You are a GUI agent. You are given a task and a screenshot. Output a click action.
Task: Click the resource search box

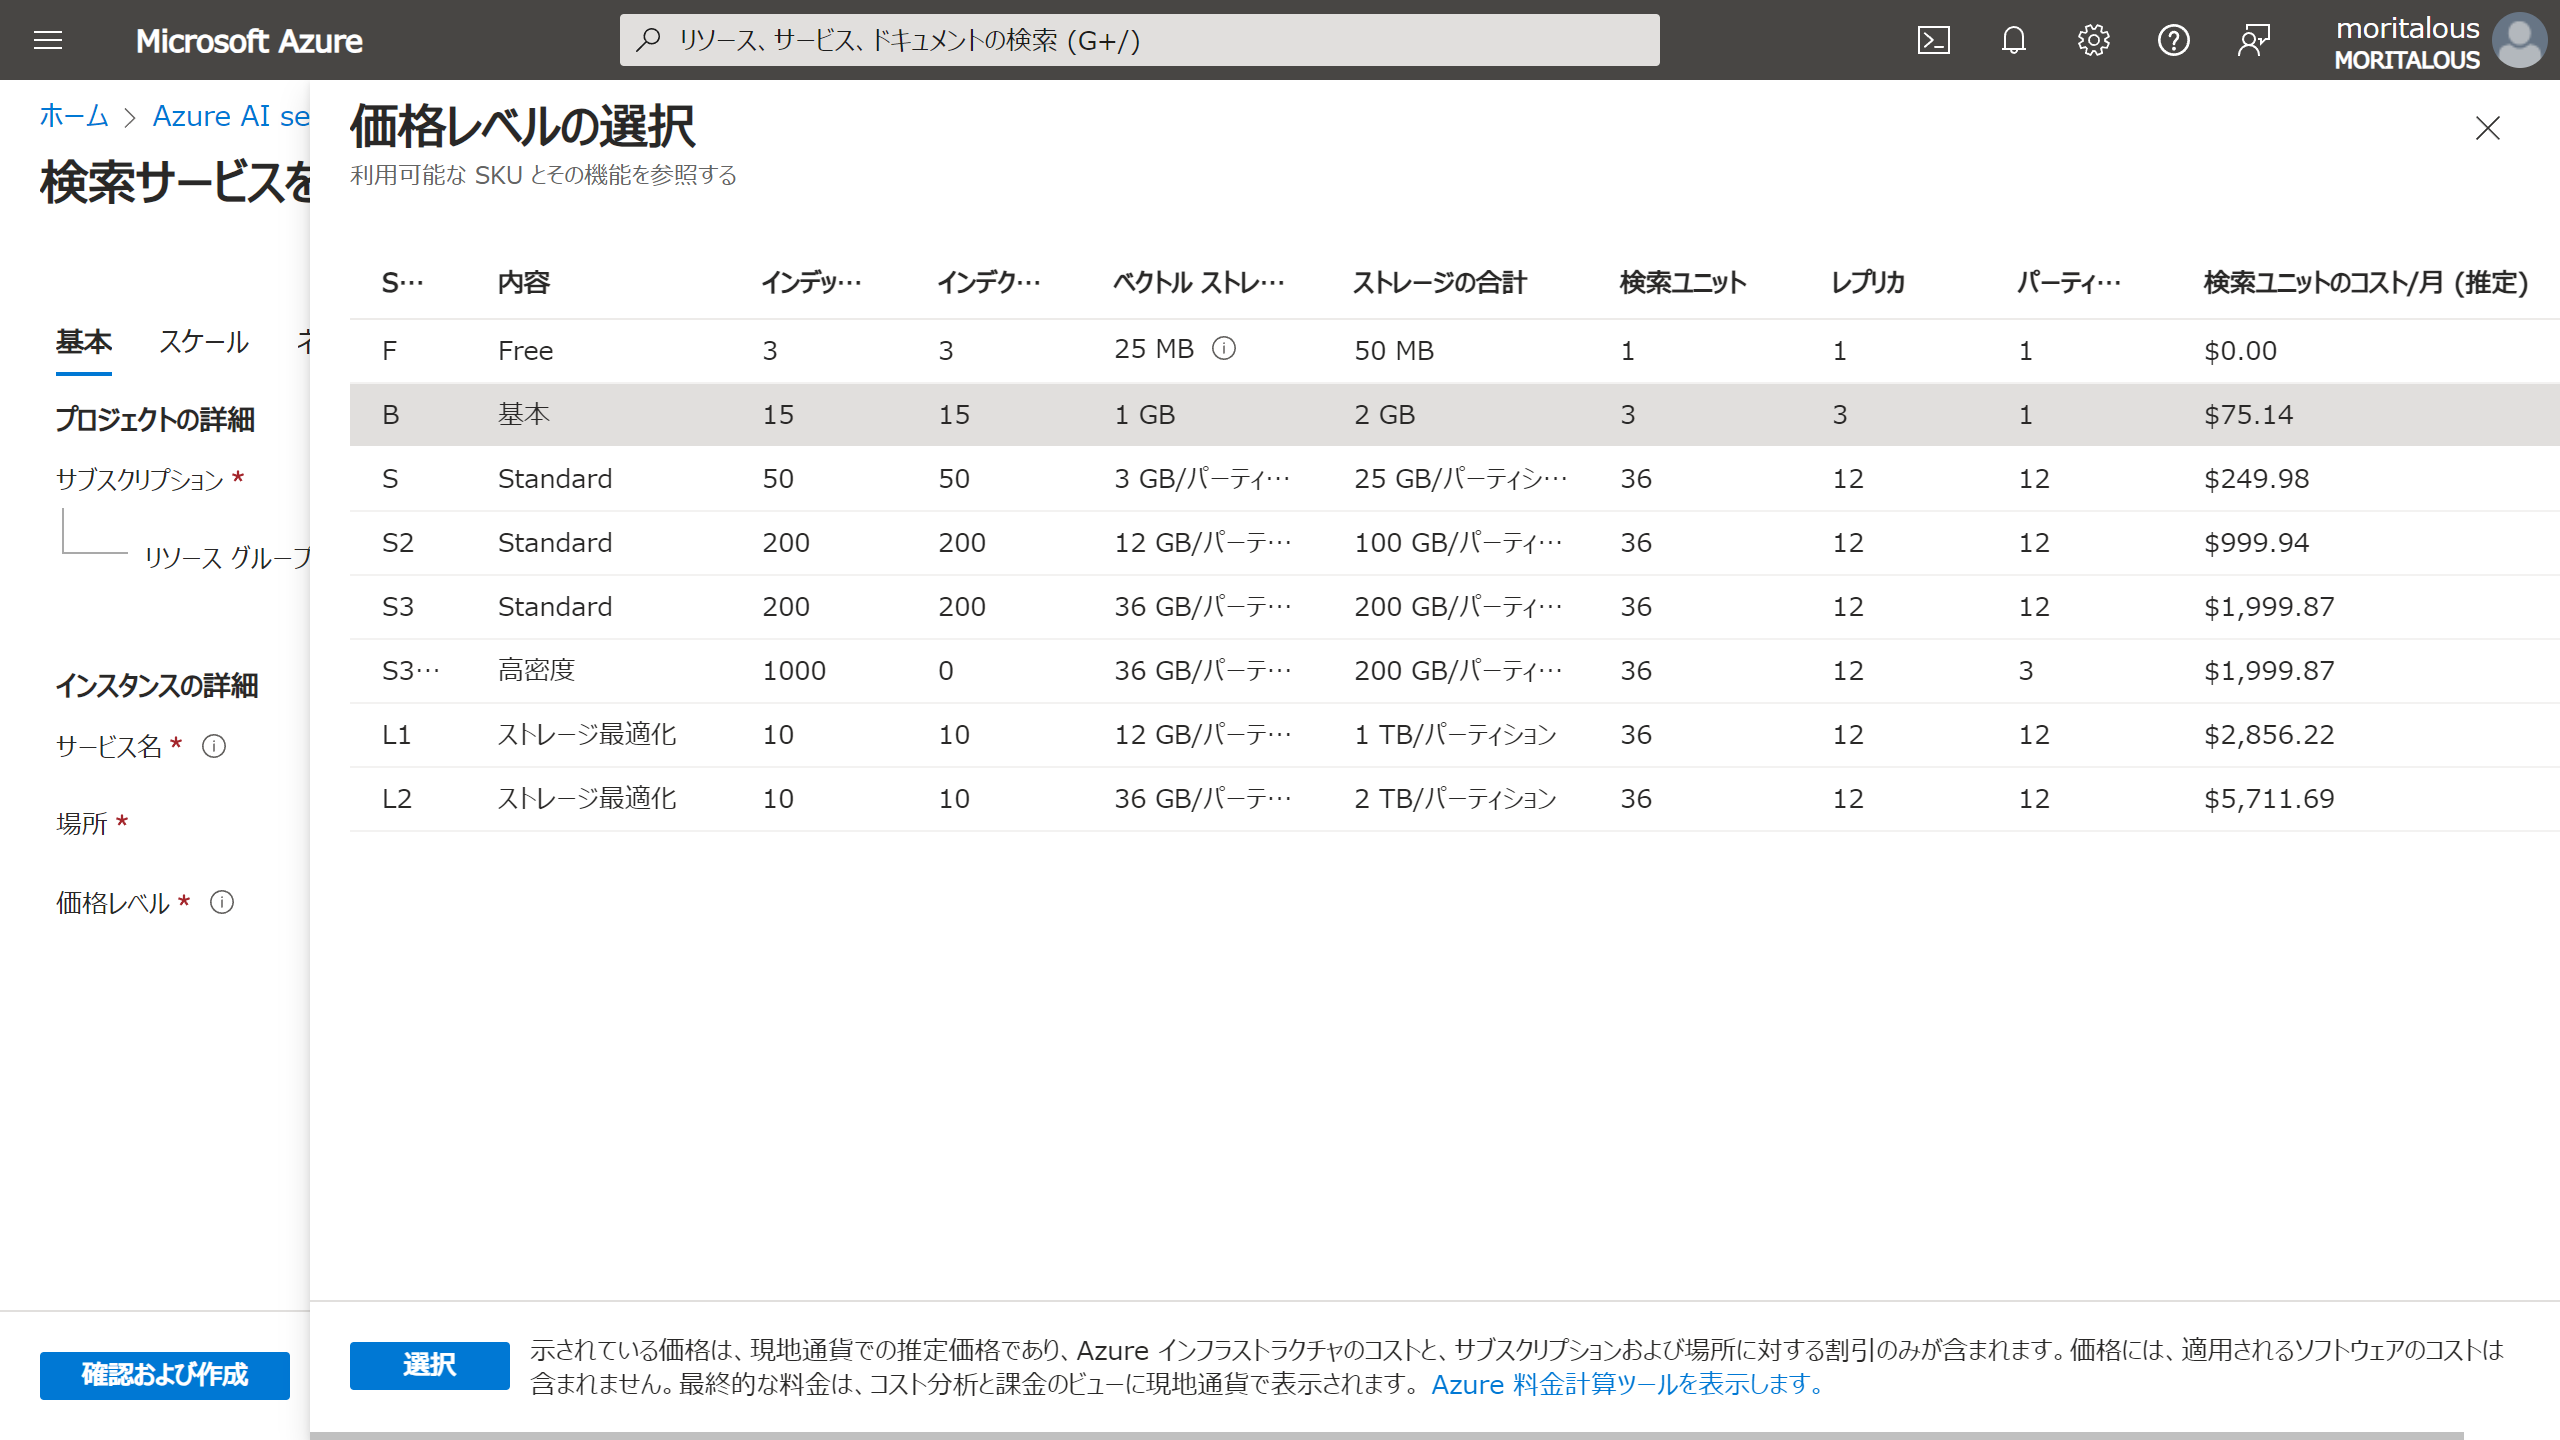point(1140,40)
